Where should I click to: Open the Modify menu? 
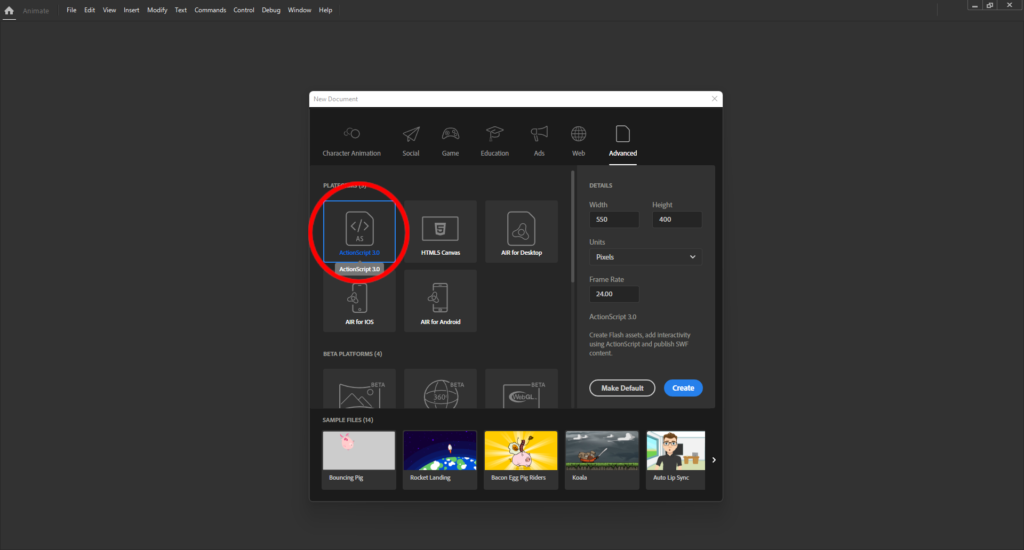157,10
